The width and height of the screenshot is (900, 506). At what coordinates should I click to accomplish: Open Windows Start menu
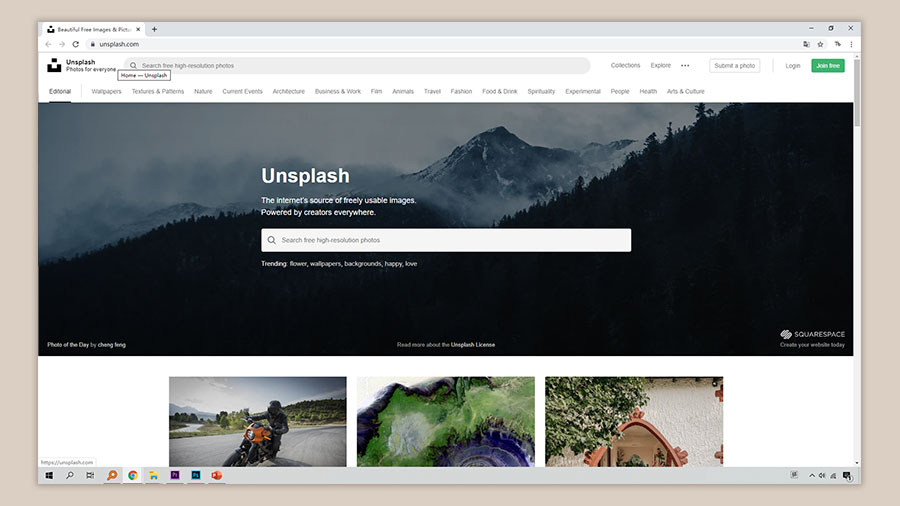pos(49,476)
